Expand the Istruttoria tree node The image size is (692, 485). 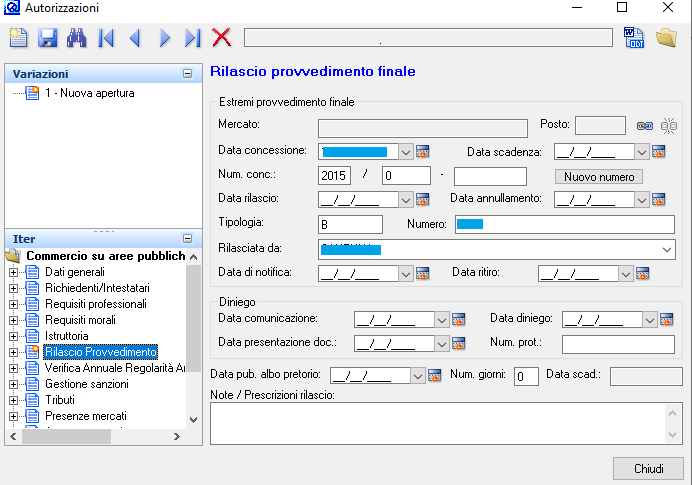pyautogui.click(x=13, y=336)
